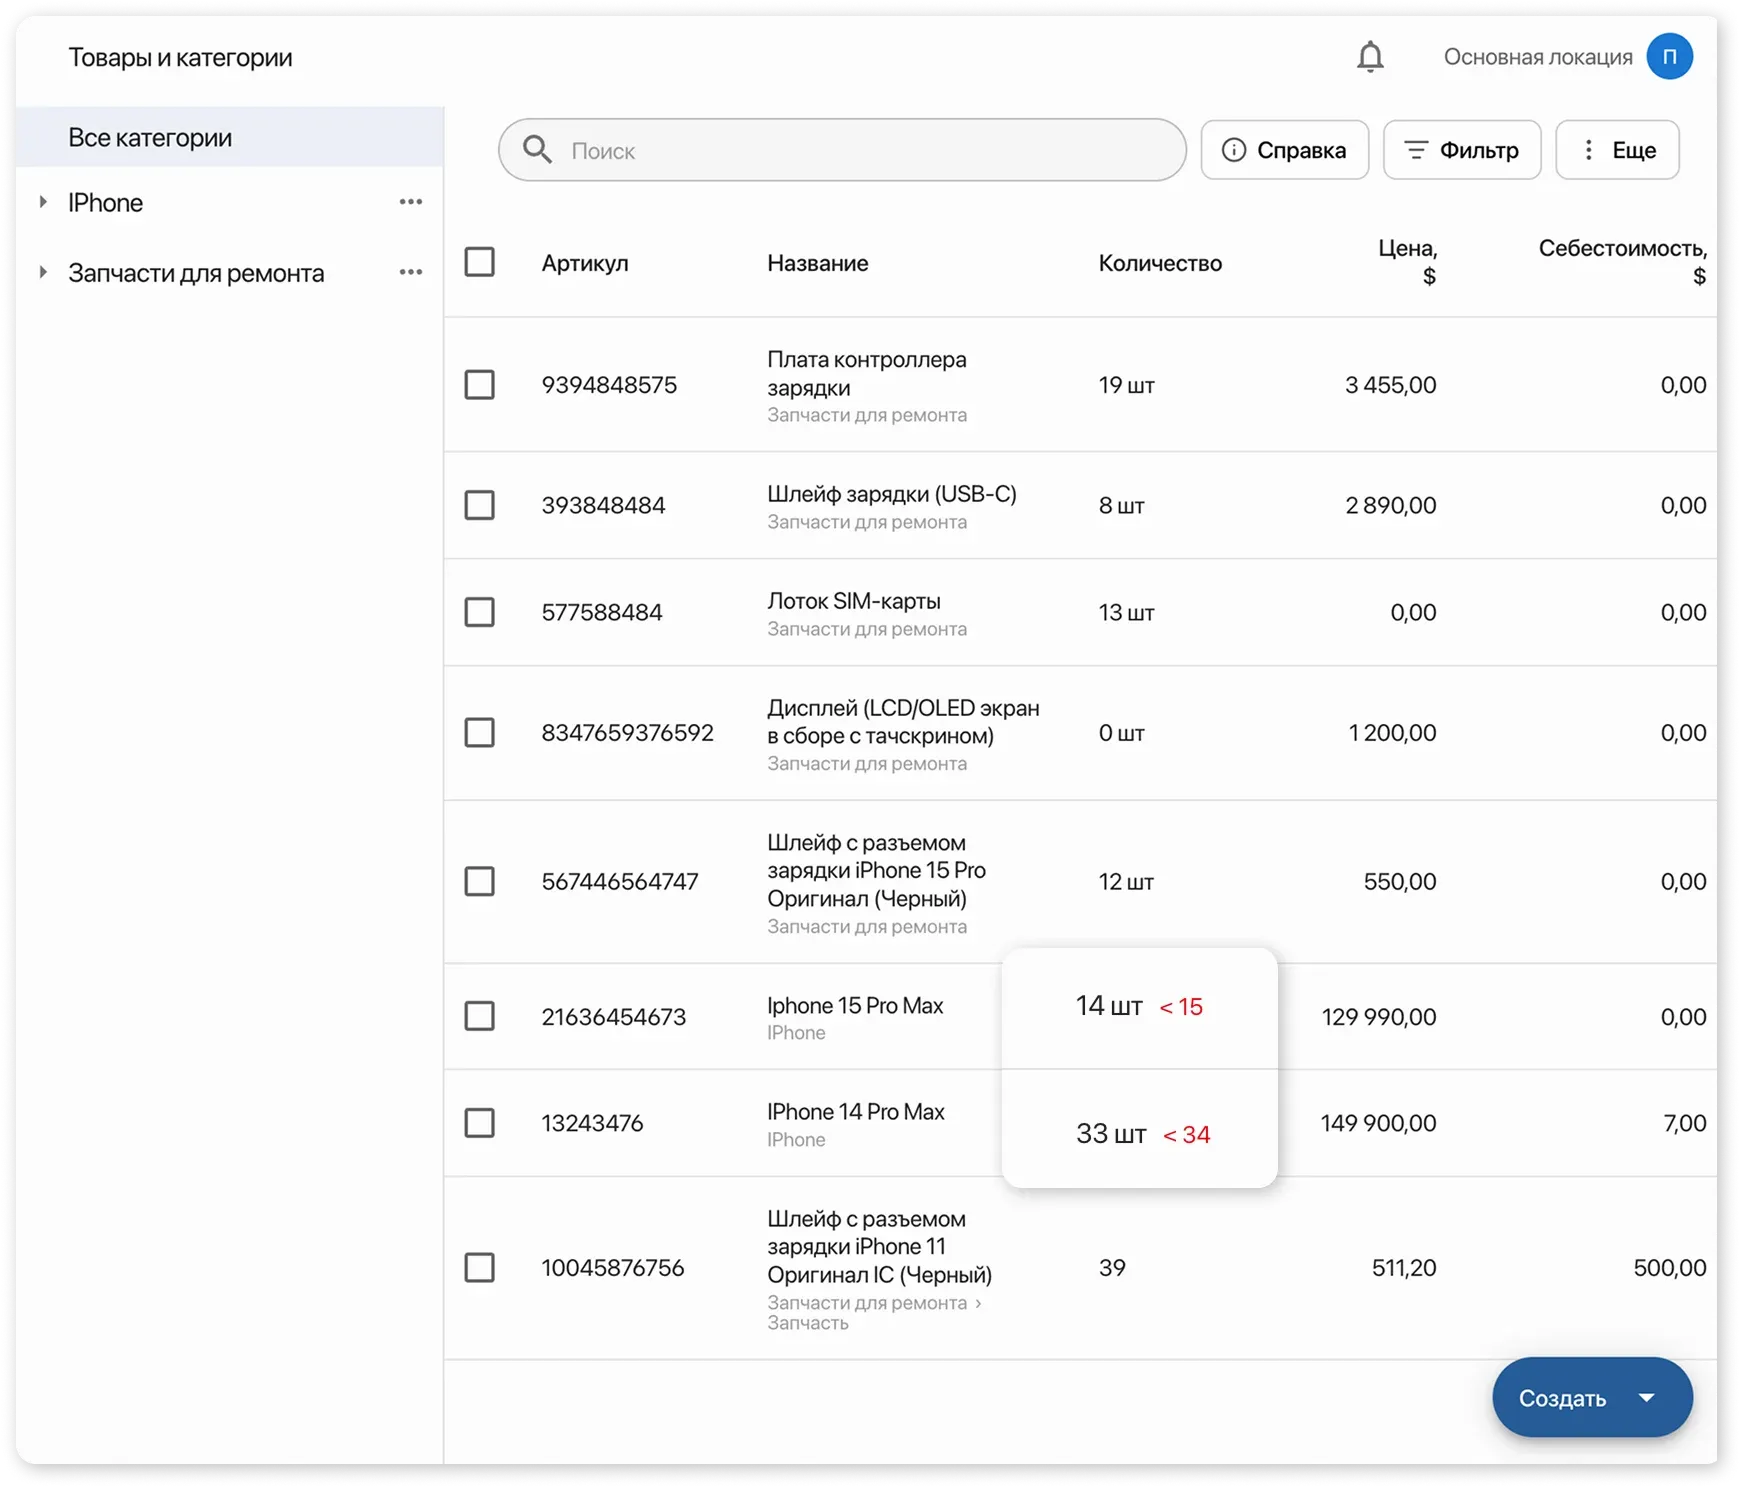Expand the Запчасти для ремонта category arrow
Screen dimensions: 1750x1488
pos(43,272)
